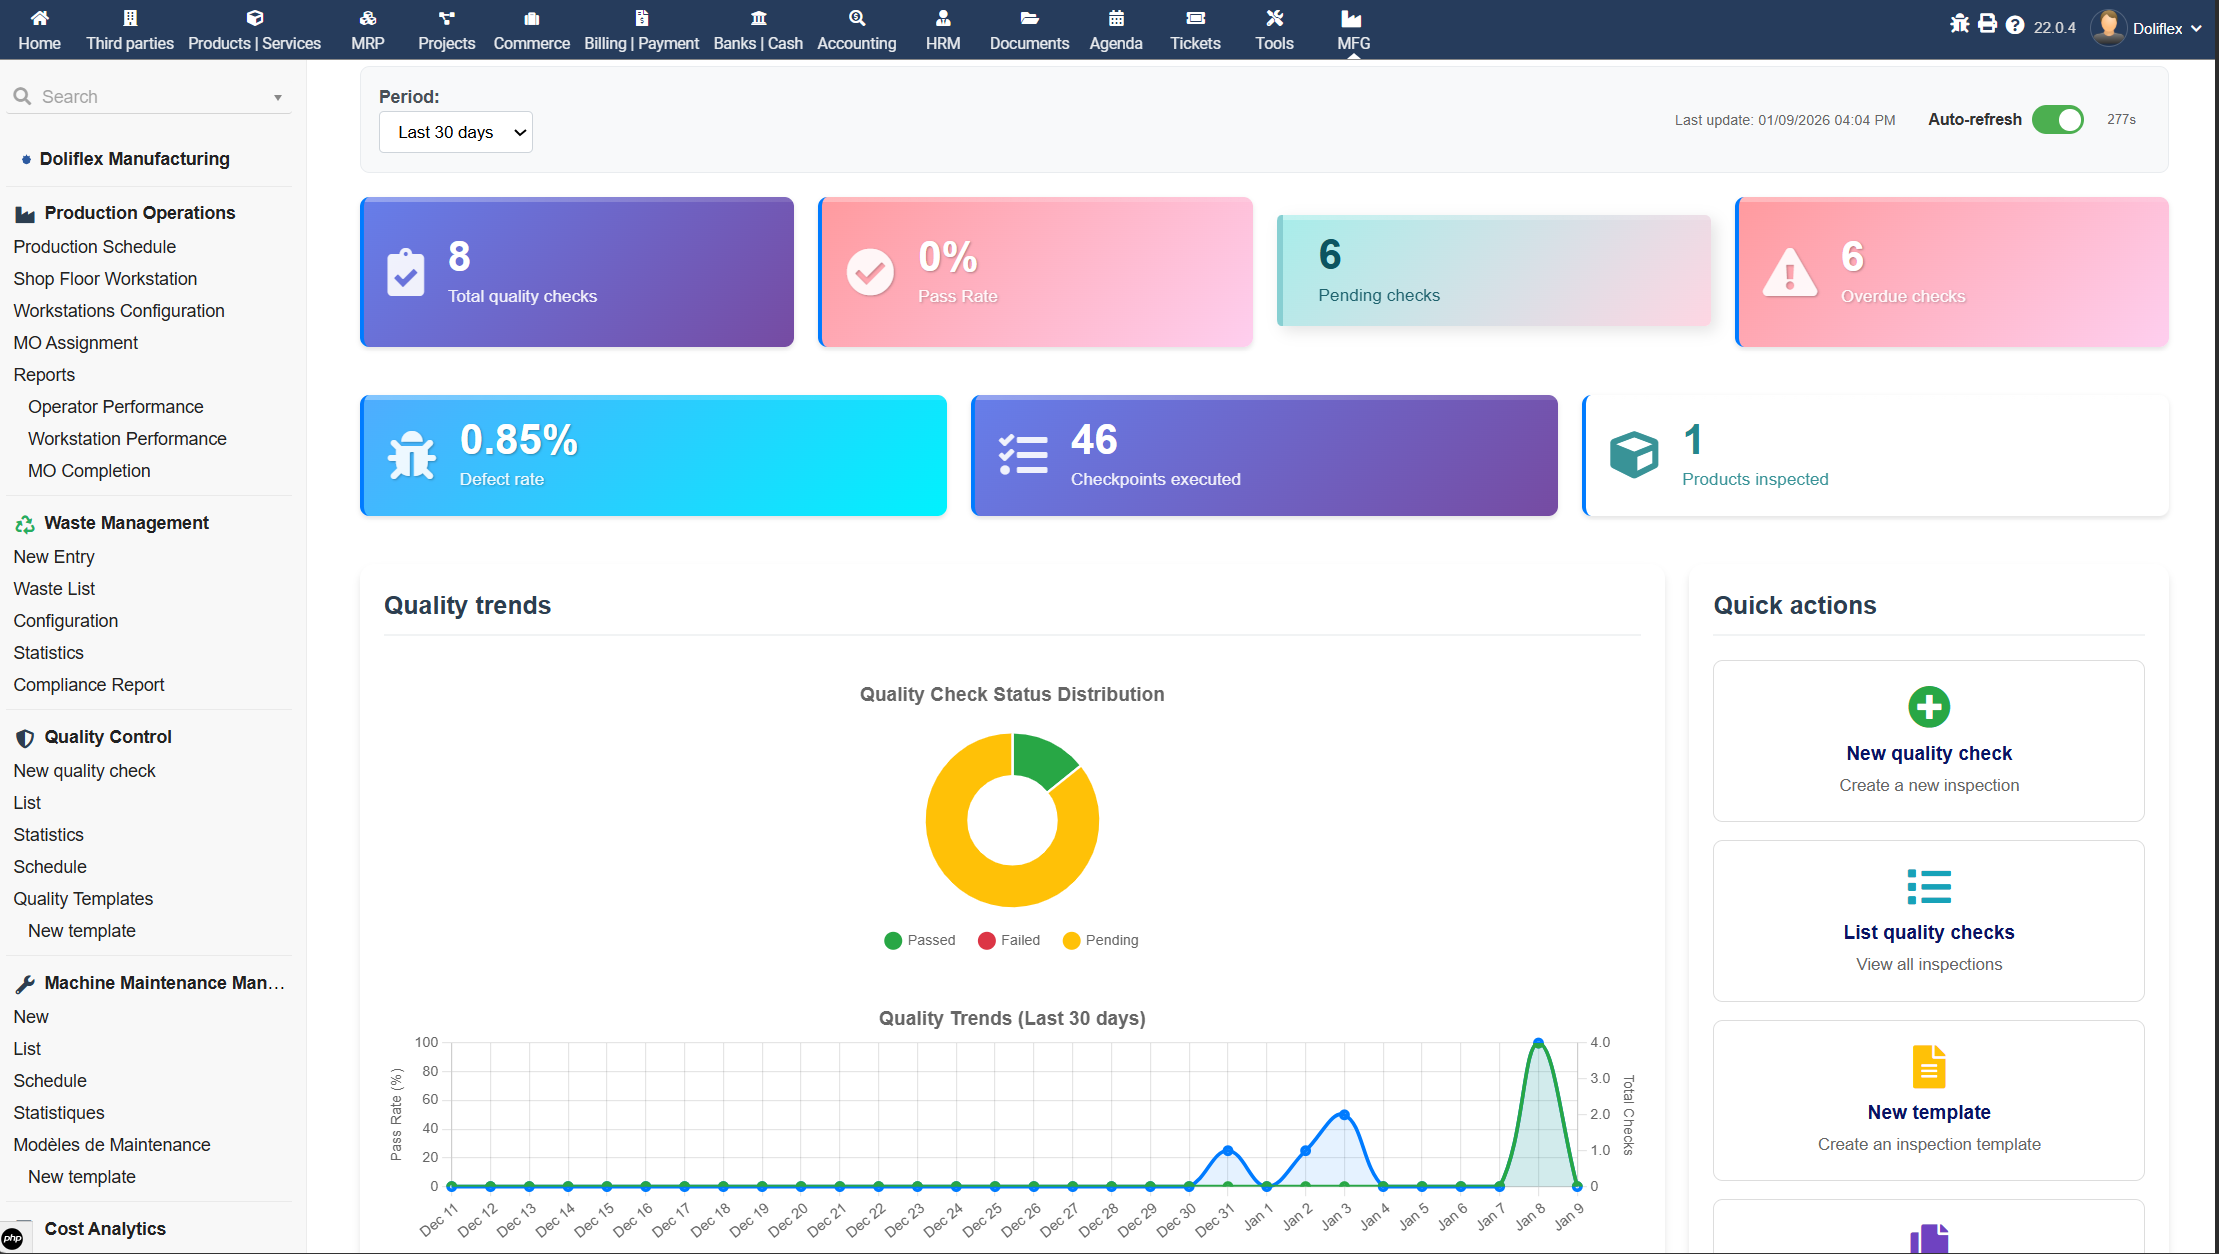Click the yellow New template document icon
The height and width of the screenshot is (1254, 2219).
pyautogui.click(x=1928, y=1066)
